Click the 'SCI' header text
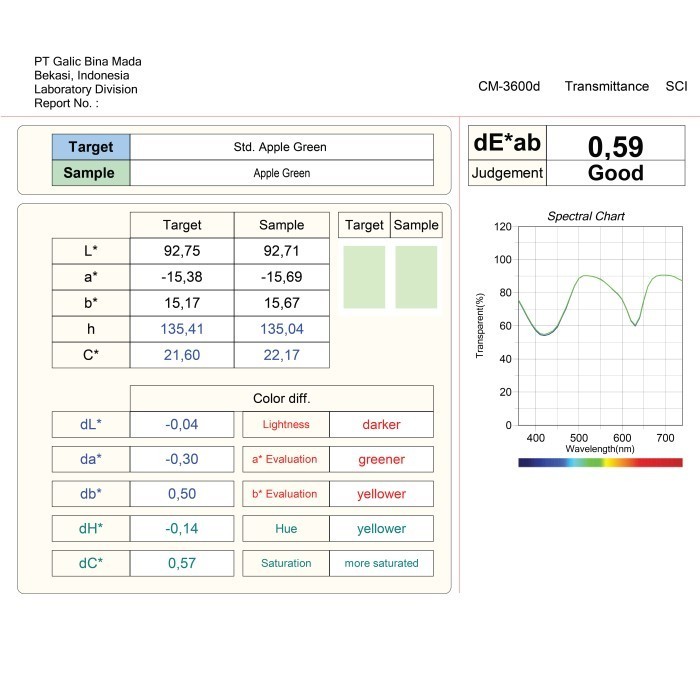 pyautogui.click(x=676, y=86)
